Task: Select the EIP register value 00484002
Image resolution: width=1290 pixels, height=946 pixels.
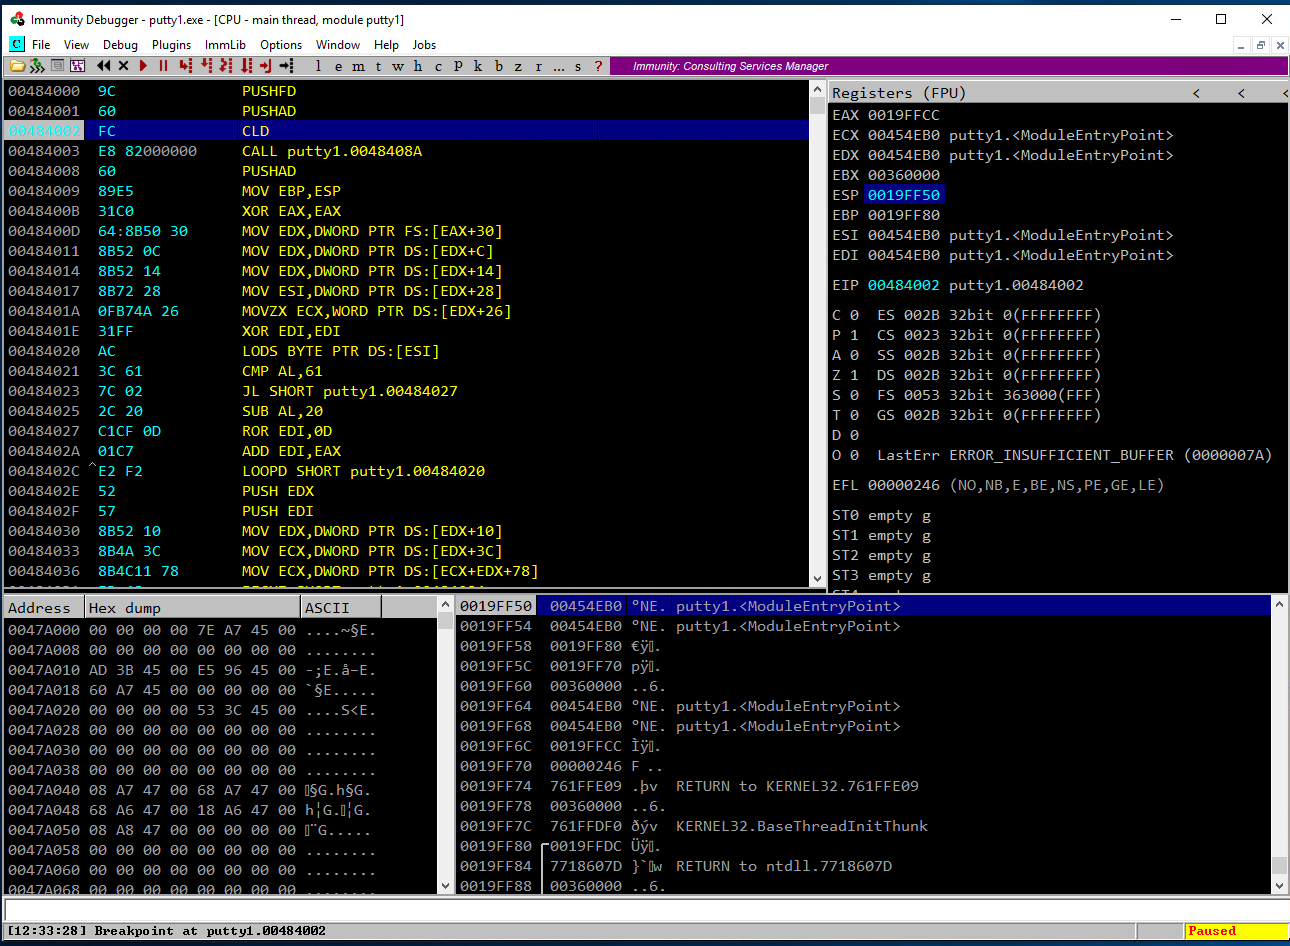Action: click(903, 285)
